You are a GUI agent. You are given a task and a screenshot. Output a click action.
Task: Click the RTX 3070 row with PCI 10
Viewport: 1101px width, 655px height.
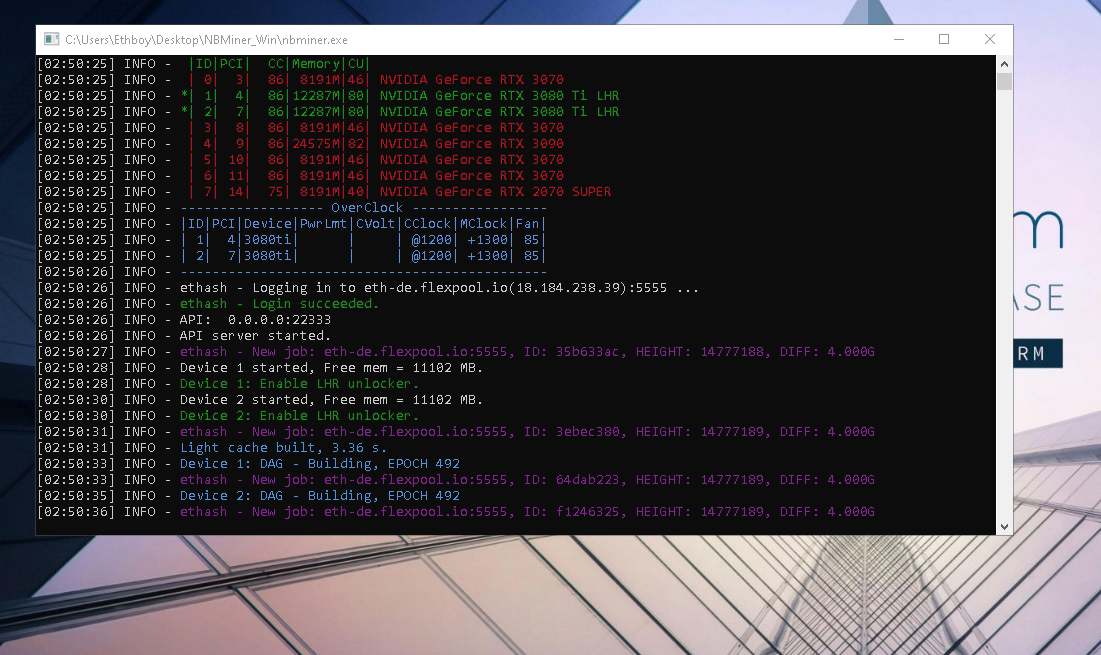click(376, 159)
